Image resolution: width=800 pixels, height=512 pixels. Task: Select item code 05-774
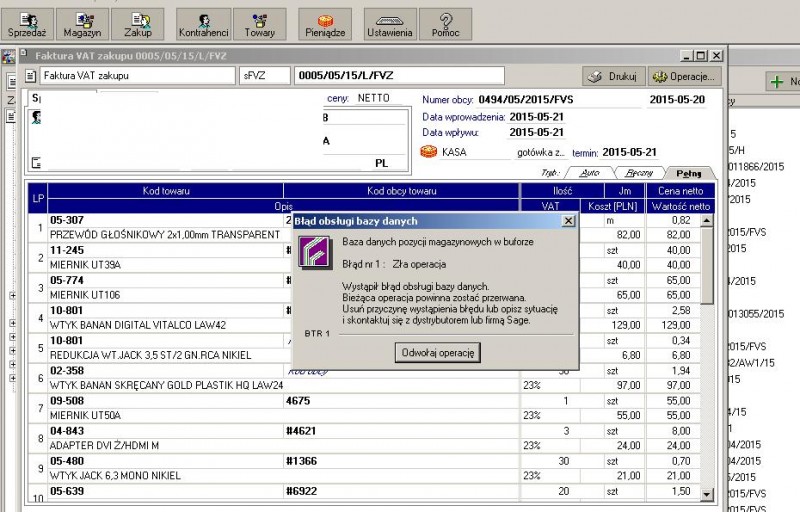(x=67, y=280)
